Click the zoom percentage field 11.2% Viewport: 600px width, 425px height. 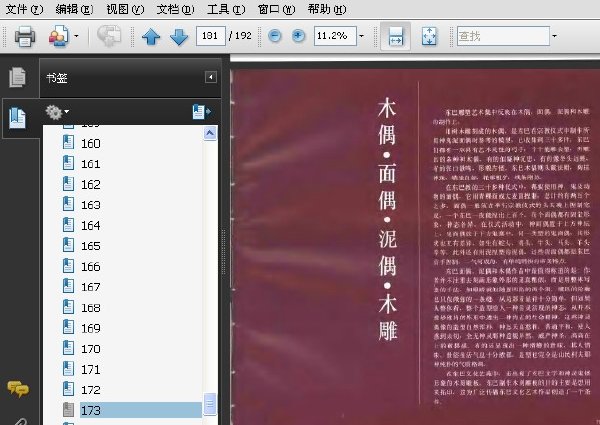click(x=335, y=36)
